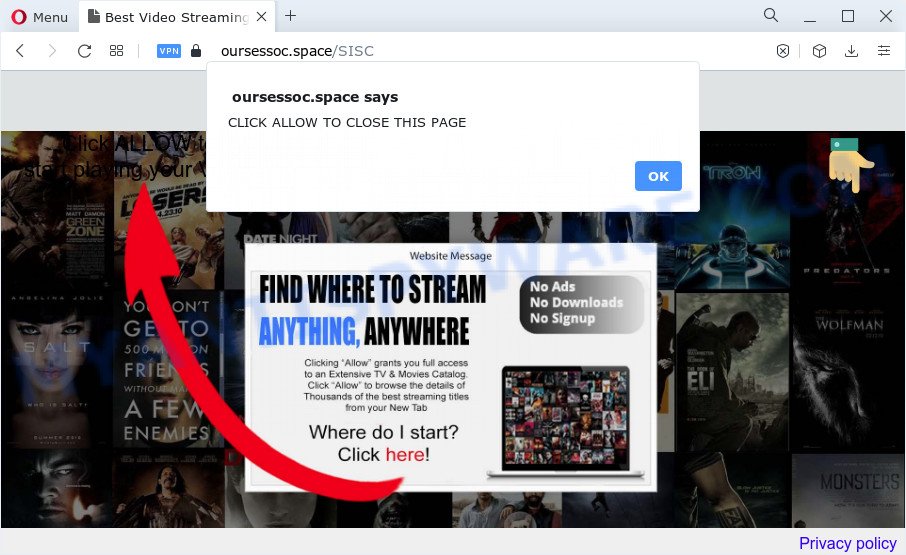Click the pointing hand icon
Screen dimensions: 906x555
849,165
